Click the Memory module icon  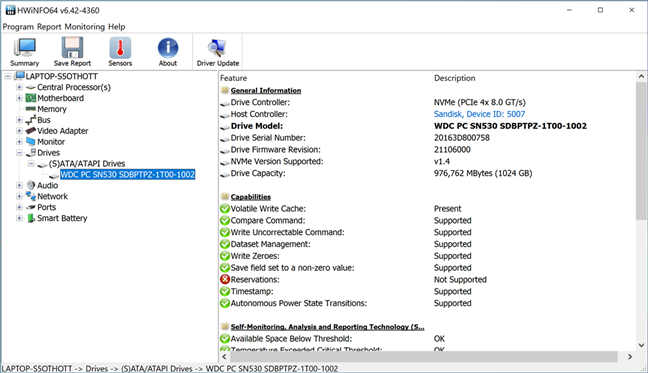pyautogui.click(x=31, y=109)
